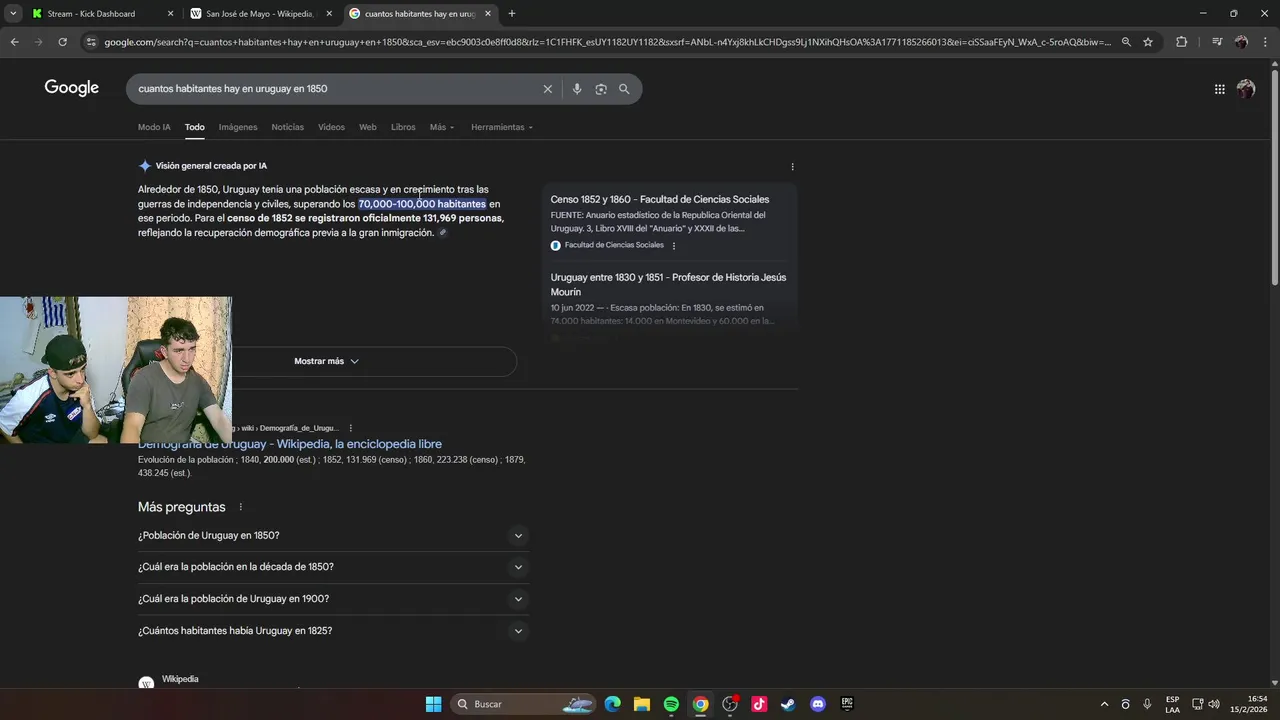Bookmark this page with the star icon
1280x720 pixels.
(x=1148, y=42)
